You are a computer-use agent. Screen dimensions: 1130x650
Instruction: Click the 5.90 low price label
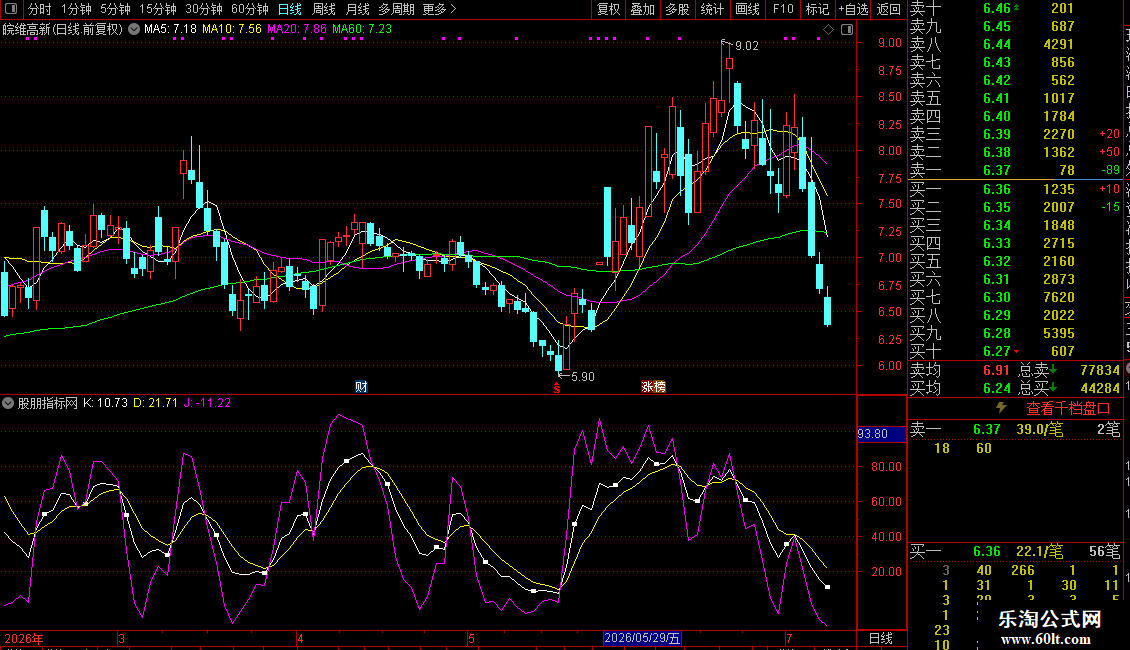(x=582, y=377)
